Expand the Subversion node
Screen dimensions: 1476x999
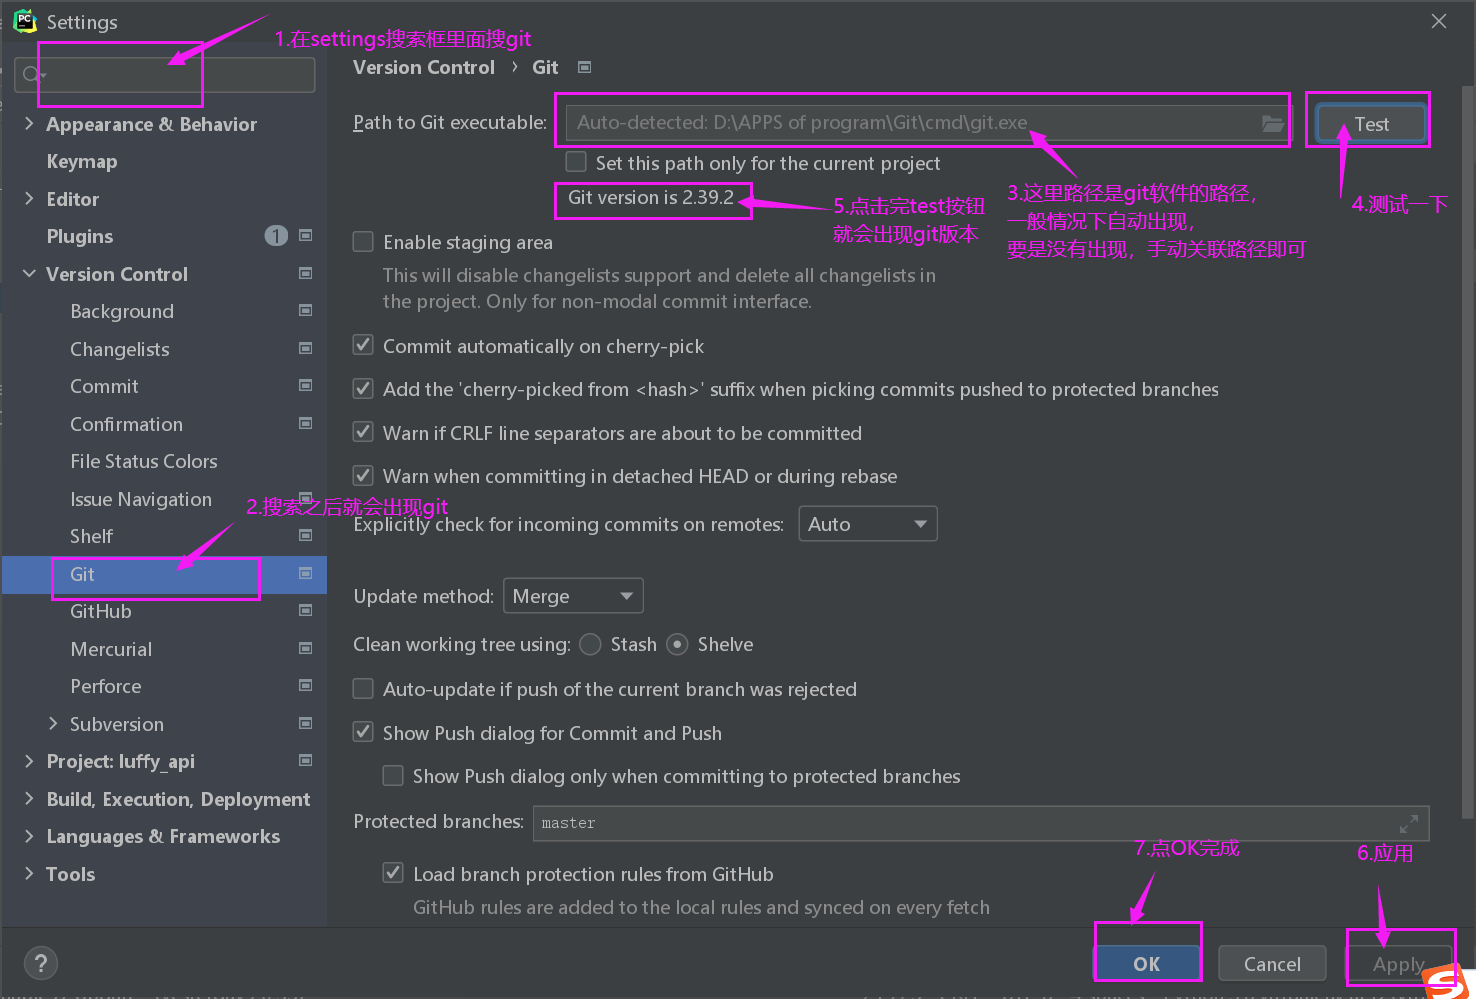[53, 724]
